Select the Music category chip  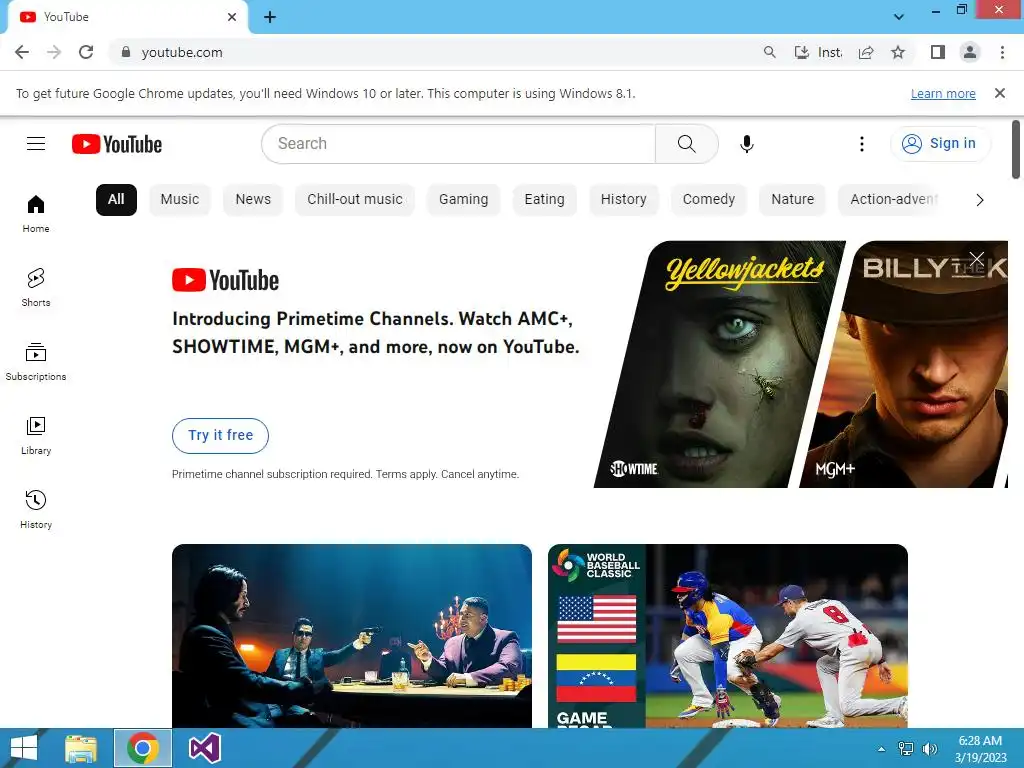pos(180,200)
